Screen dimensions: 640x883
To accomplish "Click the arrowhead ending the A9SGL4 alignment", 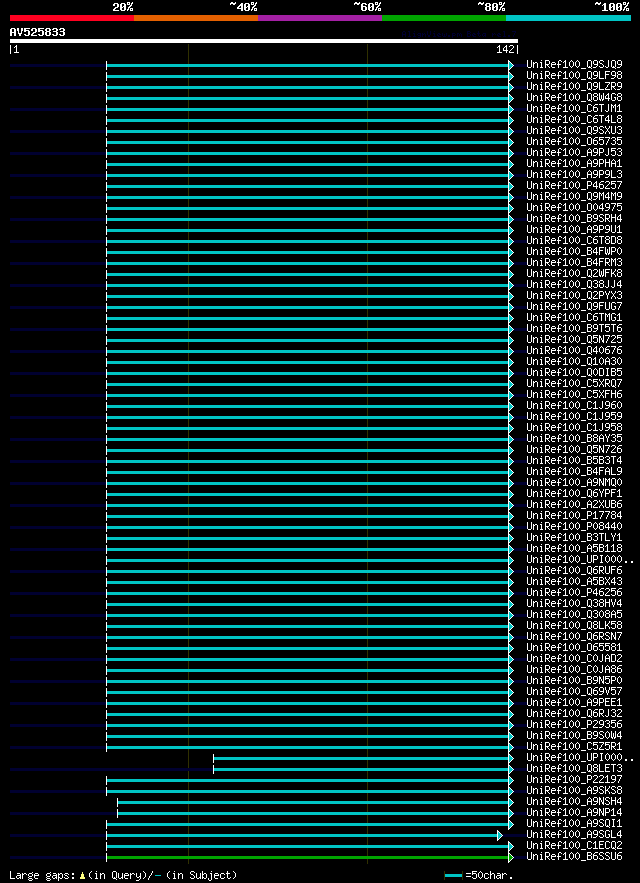I will 500,835.
